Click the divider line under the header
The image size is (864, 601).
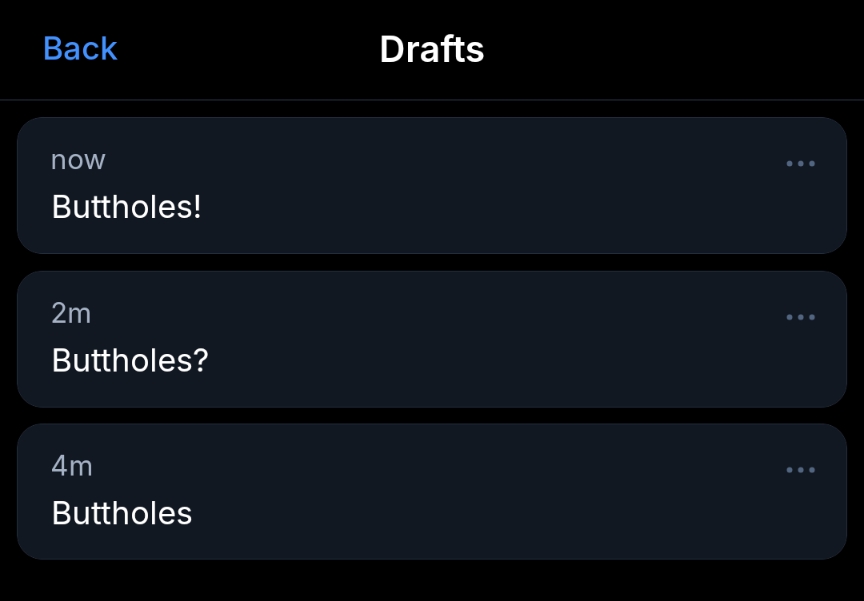click(432, 100)
